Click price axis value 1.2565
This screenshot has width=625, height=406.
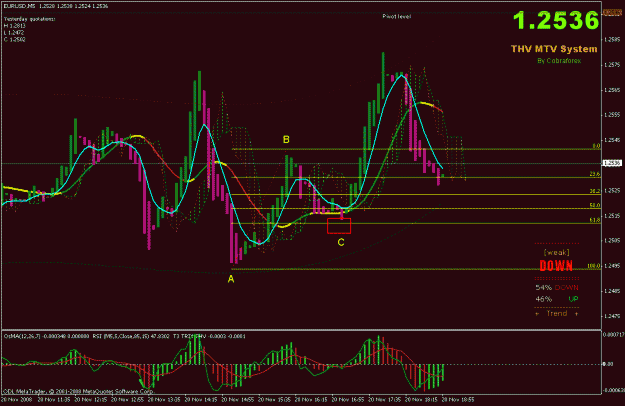(612, 90)
